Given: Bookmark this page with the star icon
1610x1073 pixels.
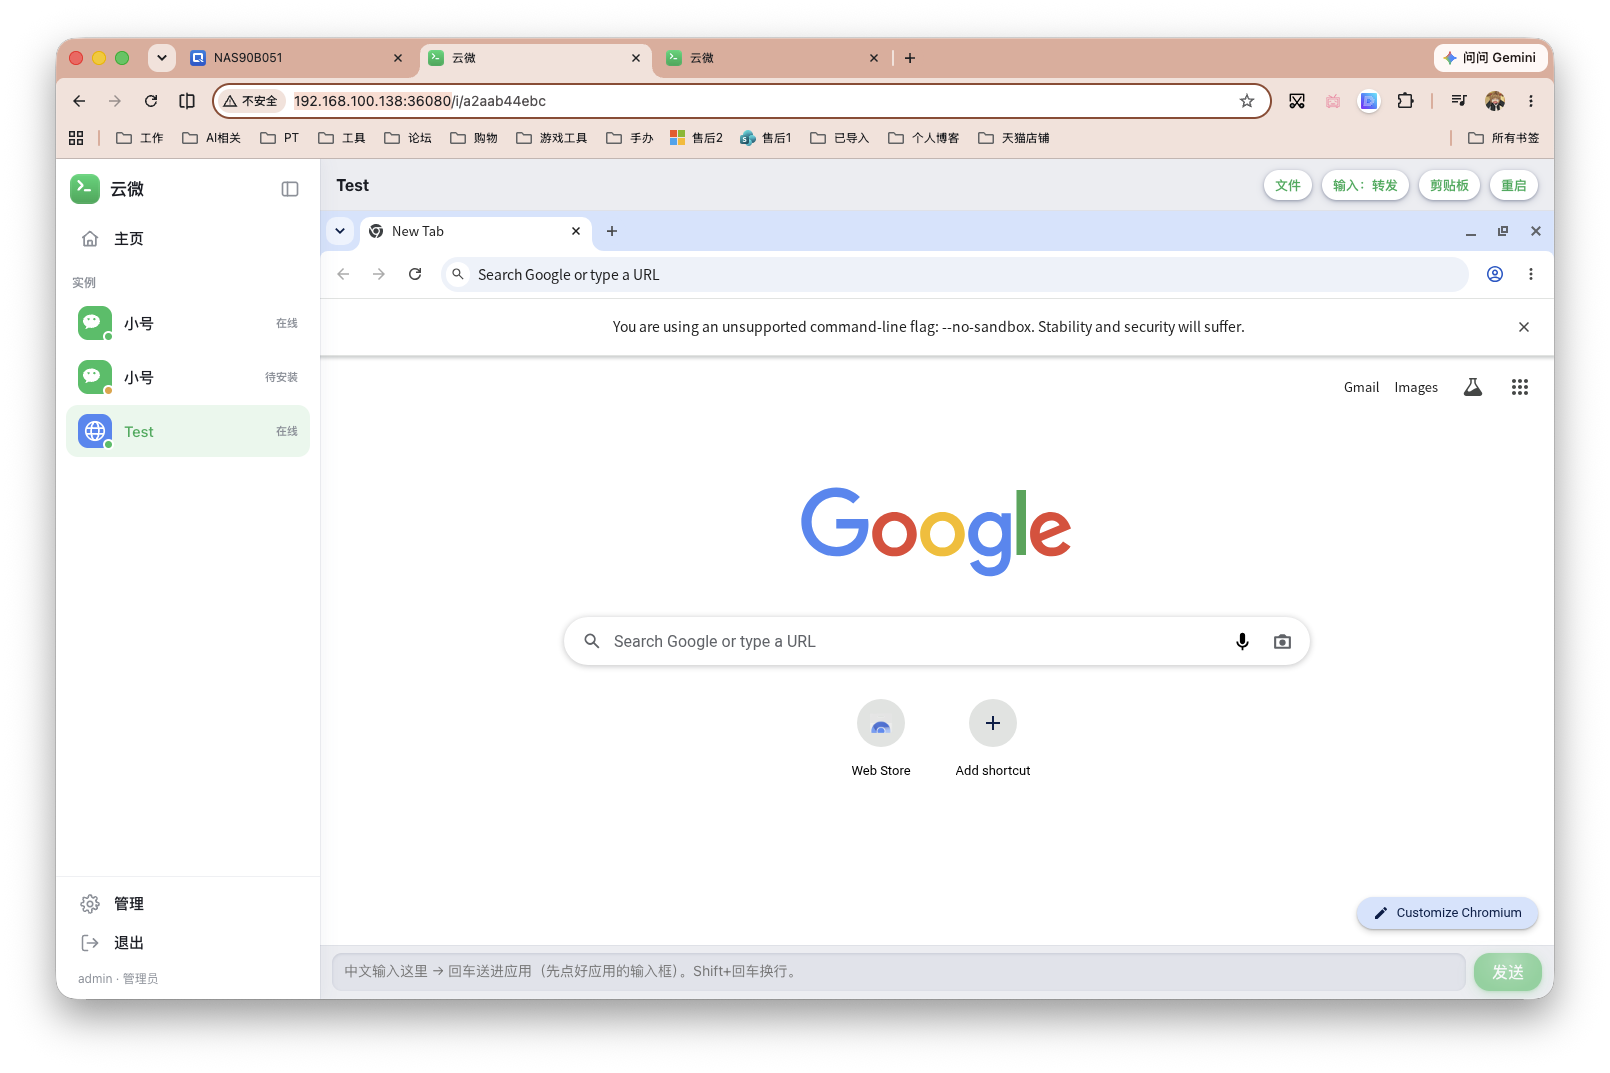Looking at the screenshot, I should pyautogui.click(x=1247, y=101).
